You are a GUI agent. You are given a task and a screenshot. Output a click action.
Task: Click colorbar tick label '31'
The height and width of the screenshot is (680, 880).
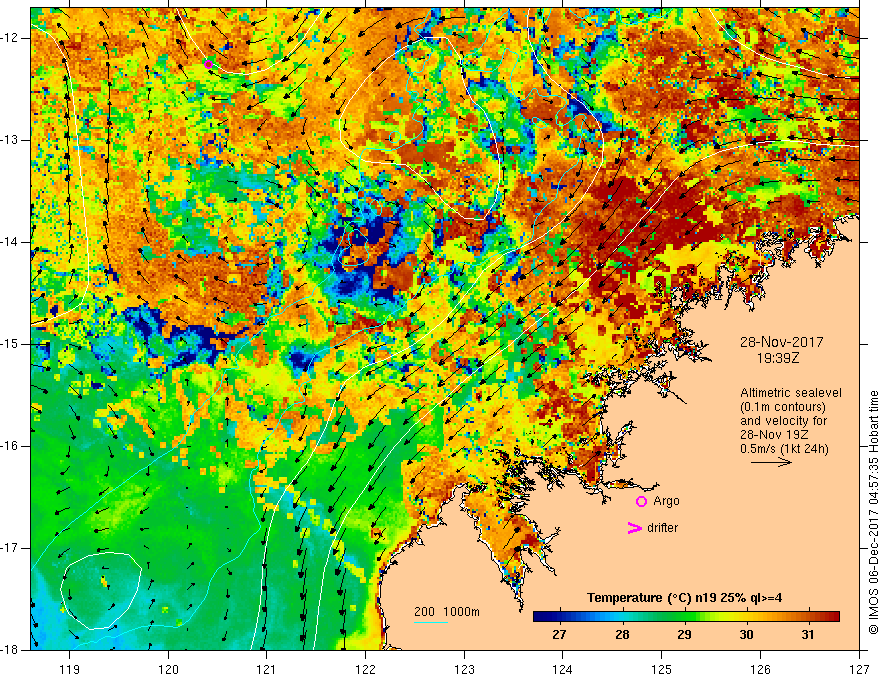point(808,635)
